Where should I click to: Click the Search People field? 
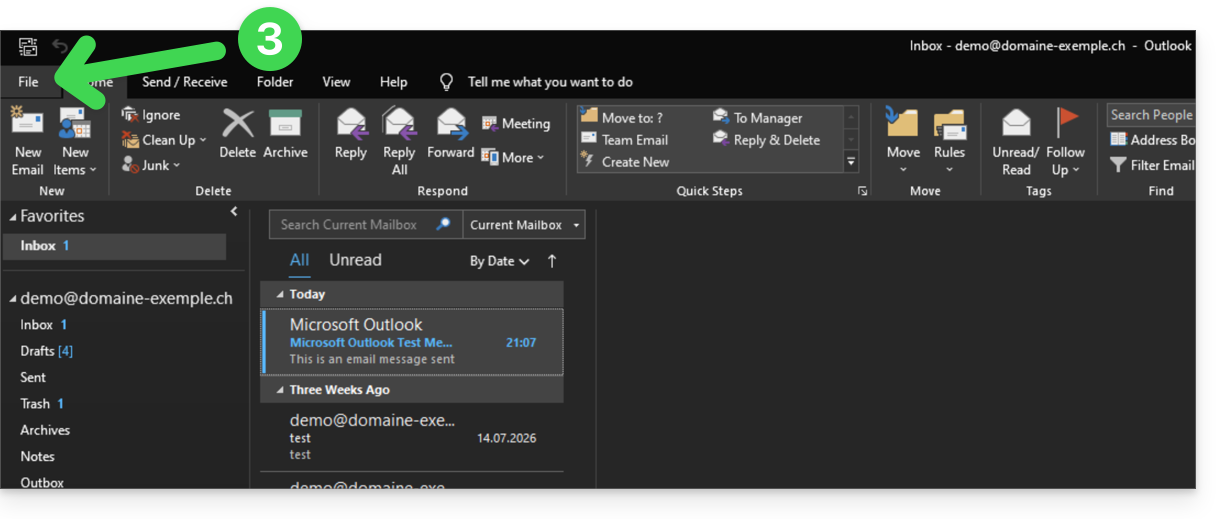pyautogui.click(x=1151, y=115)
